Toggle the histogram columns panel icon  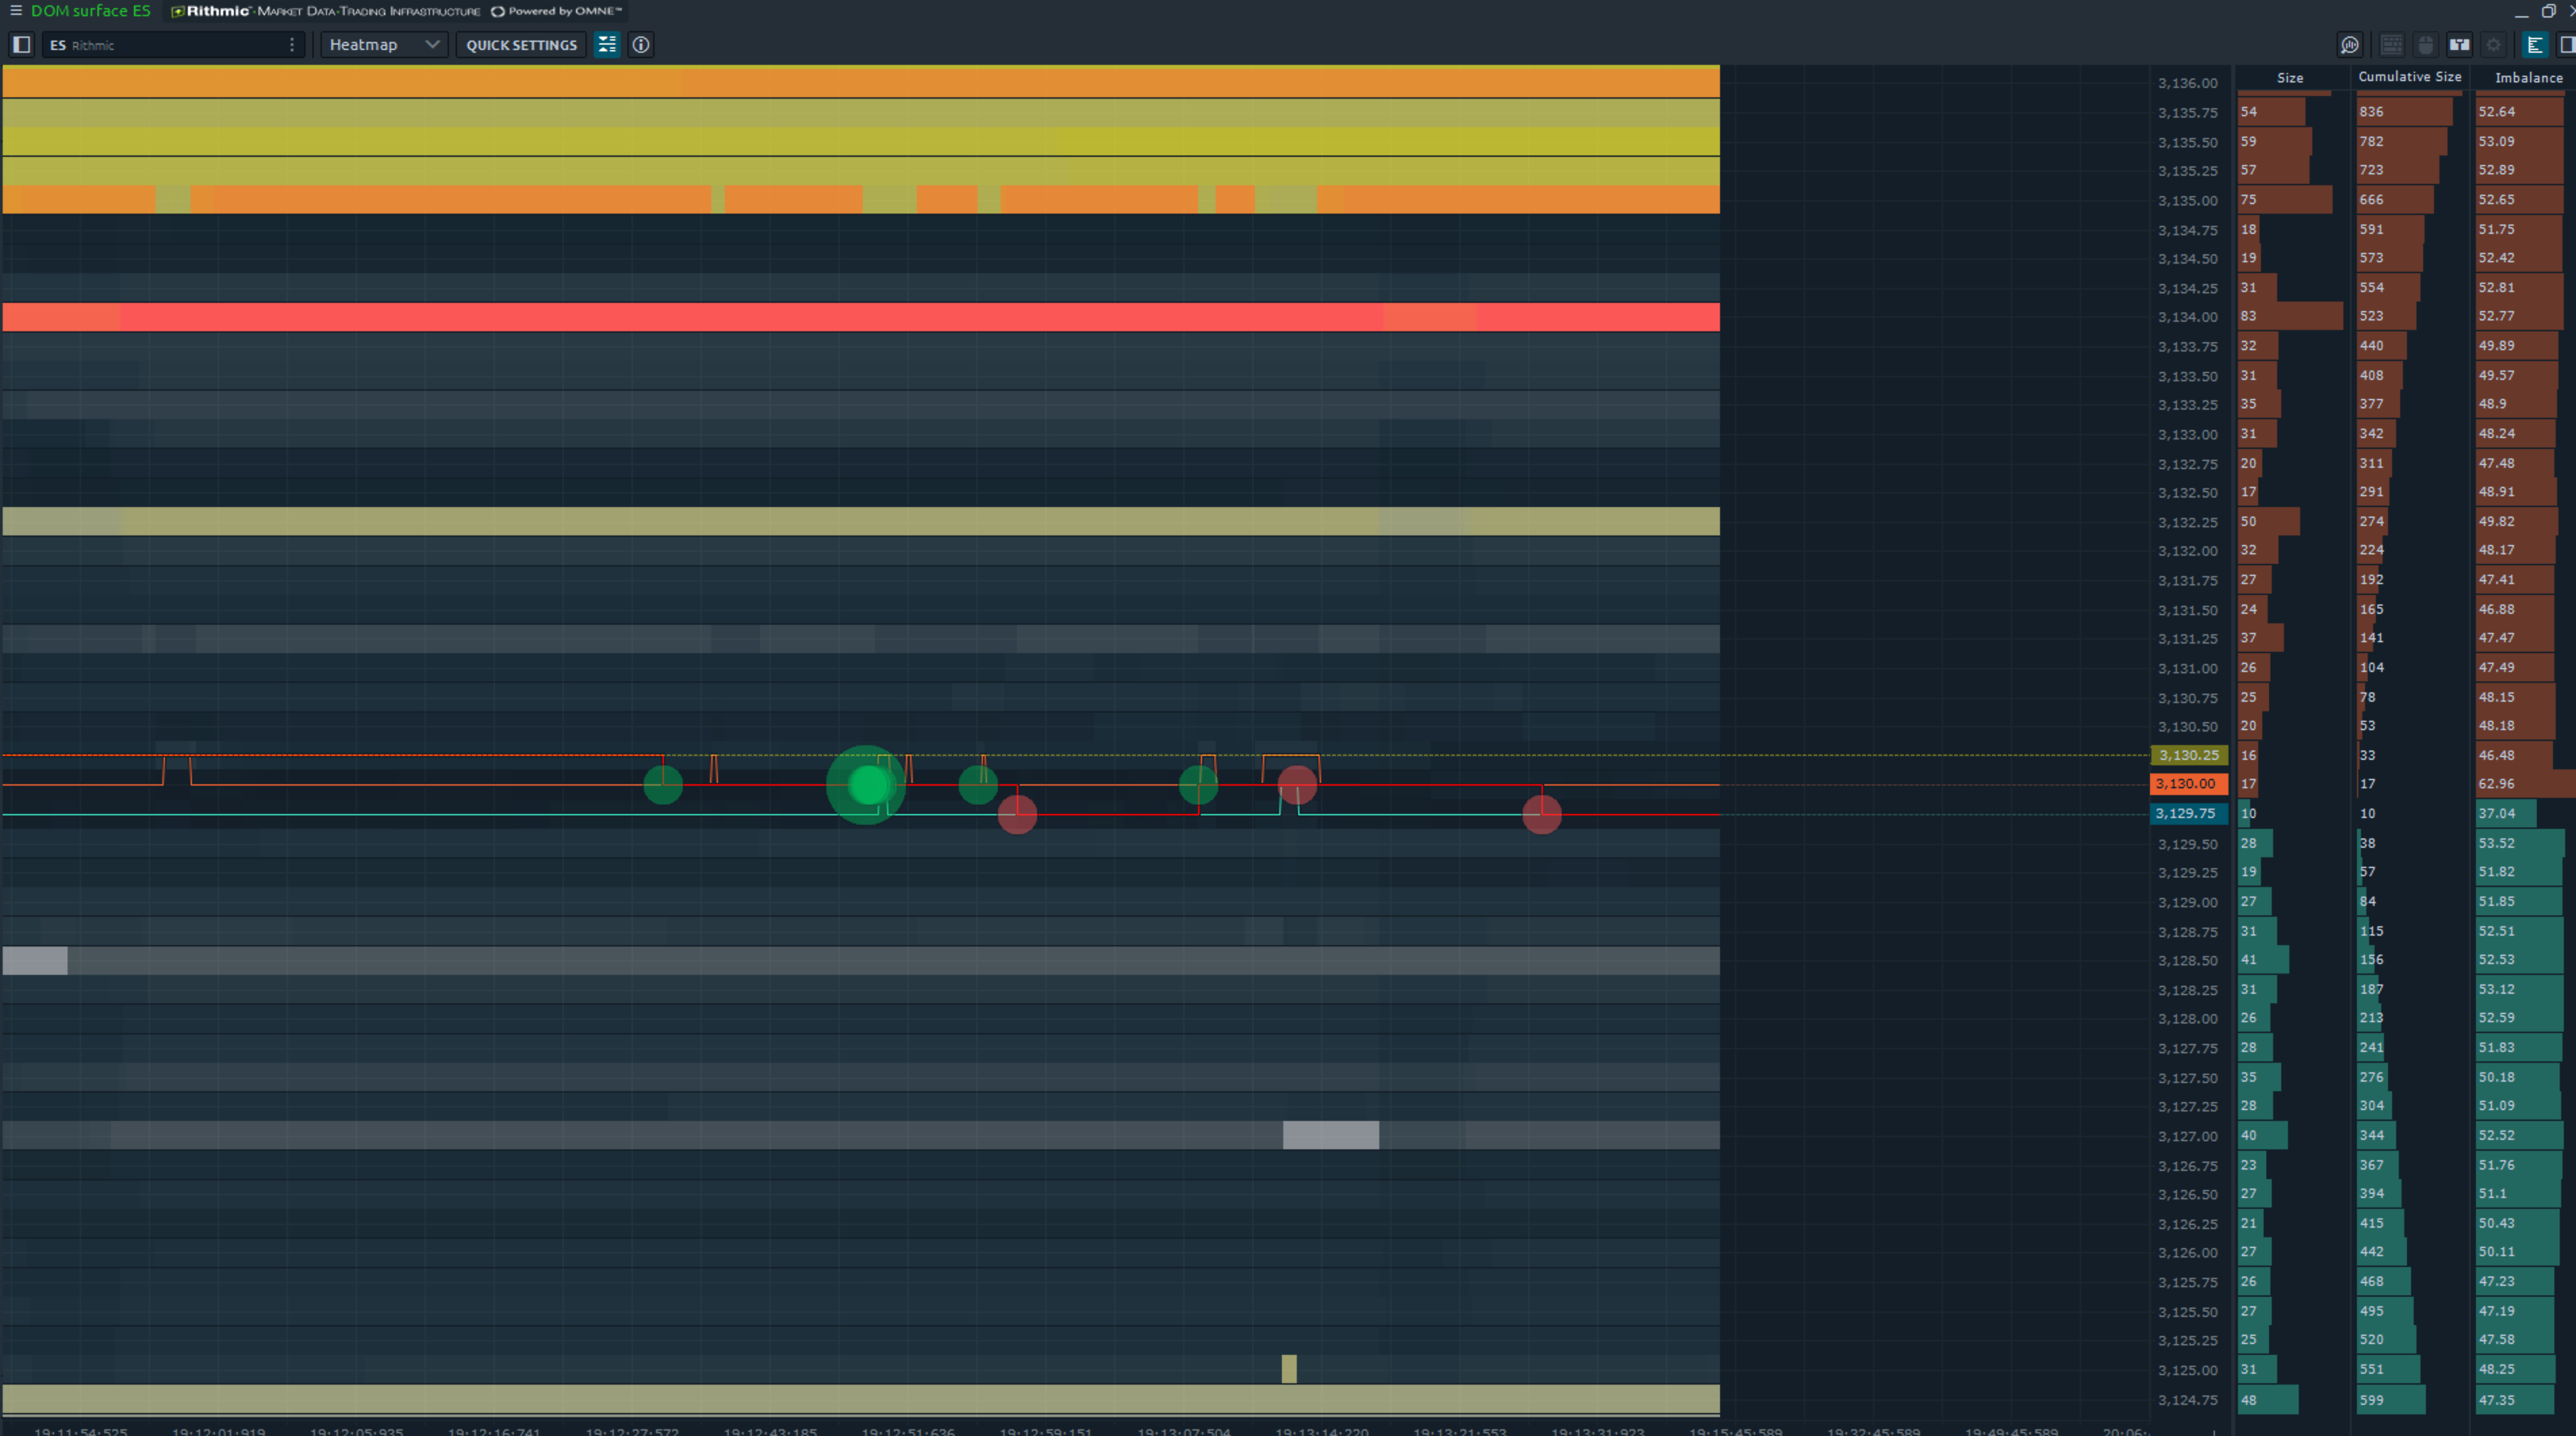[2535, 45]
